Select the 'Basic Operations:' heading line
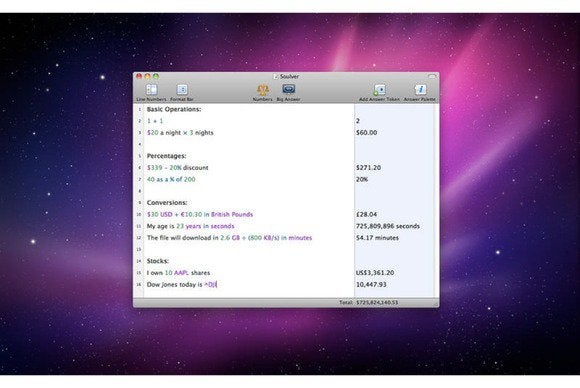 pyautogui.click(x=174, y=109)
